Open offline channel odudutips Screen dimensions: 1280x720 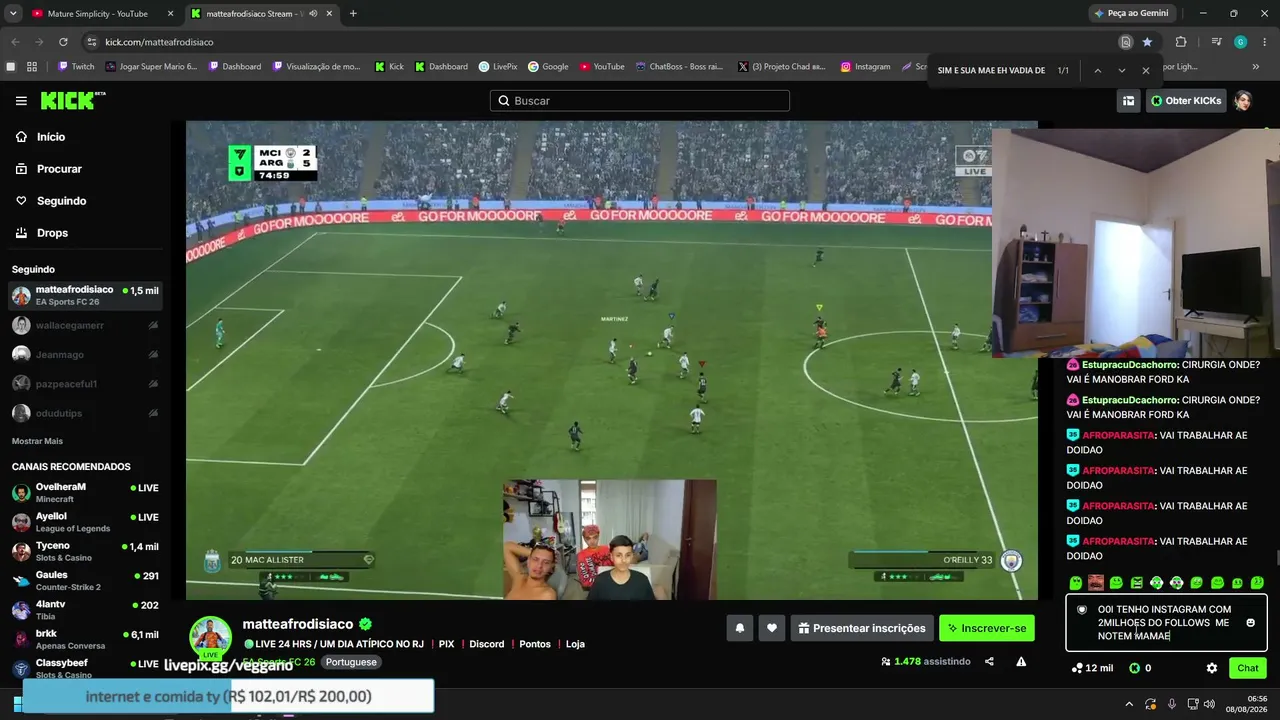[x=85, y=412]
